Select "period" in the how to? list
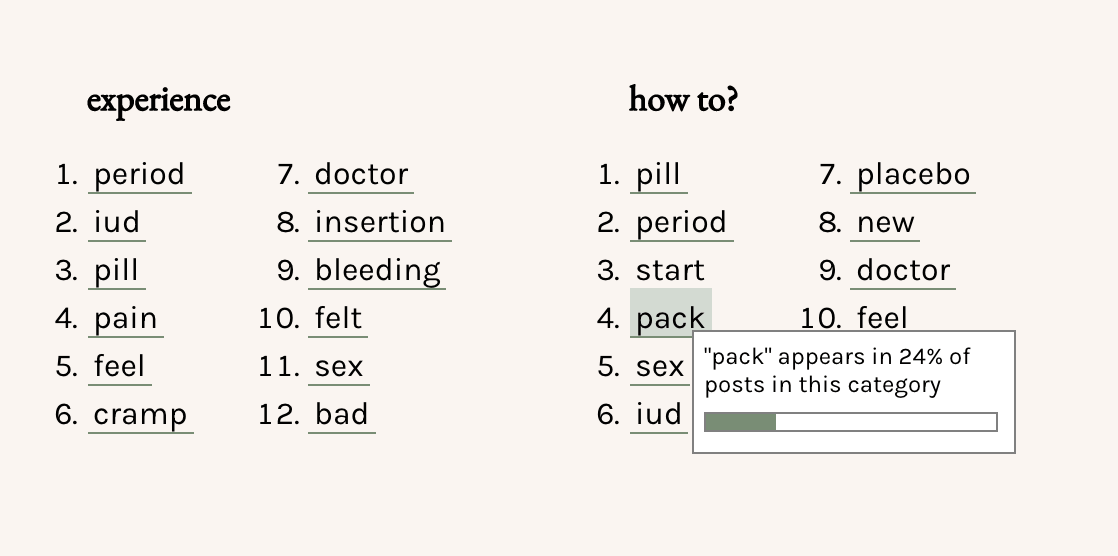 (681, 223)
